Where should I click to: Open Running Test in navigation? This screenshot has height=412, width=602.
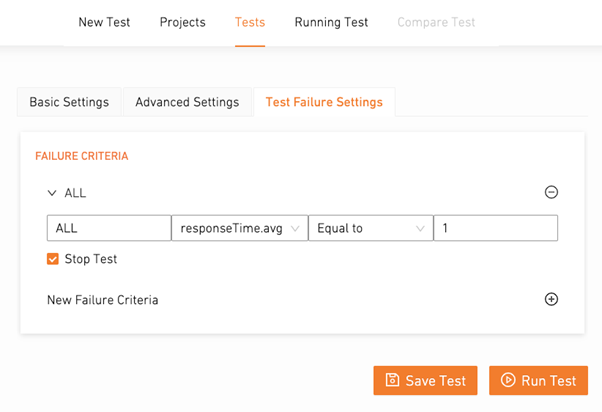tap(331, 22)
